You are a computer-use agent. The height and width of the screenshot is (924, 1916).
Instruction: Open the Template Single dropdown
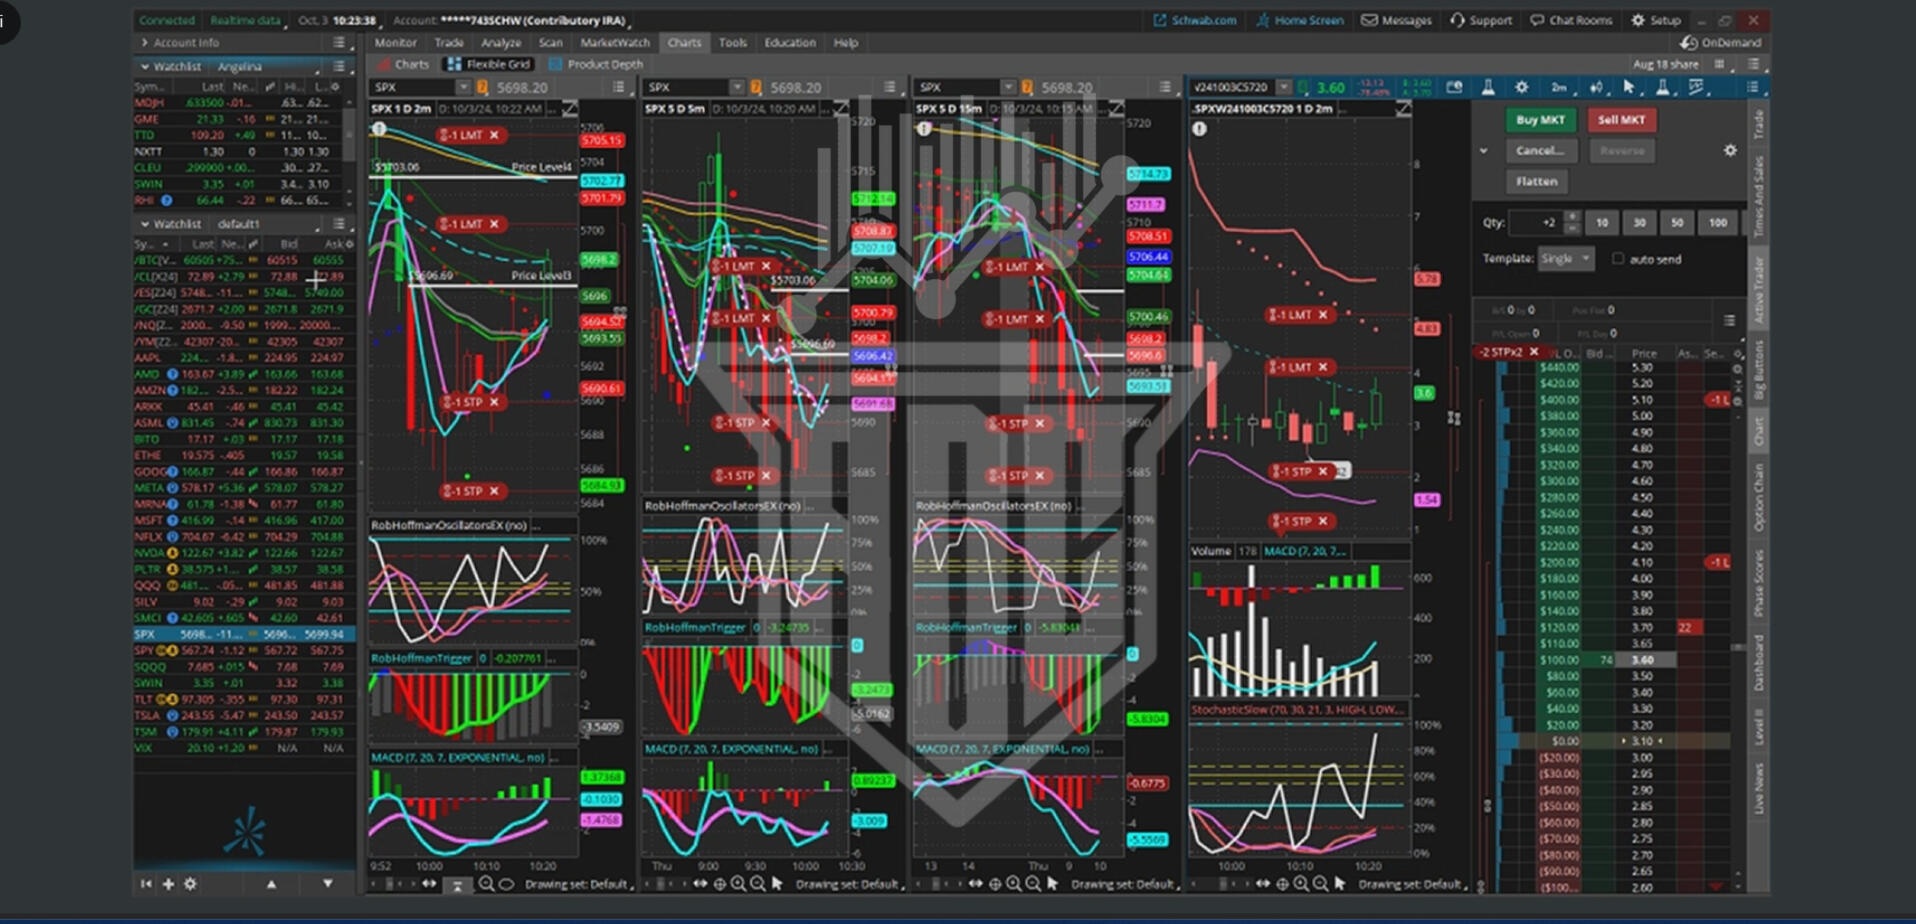point(1565,258)
